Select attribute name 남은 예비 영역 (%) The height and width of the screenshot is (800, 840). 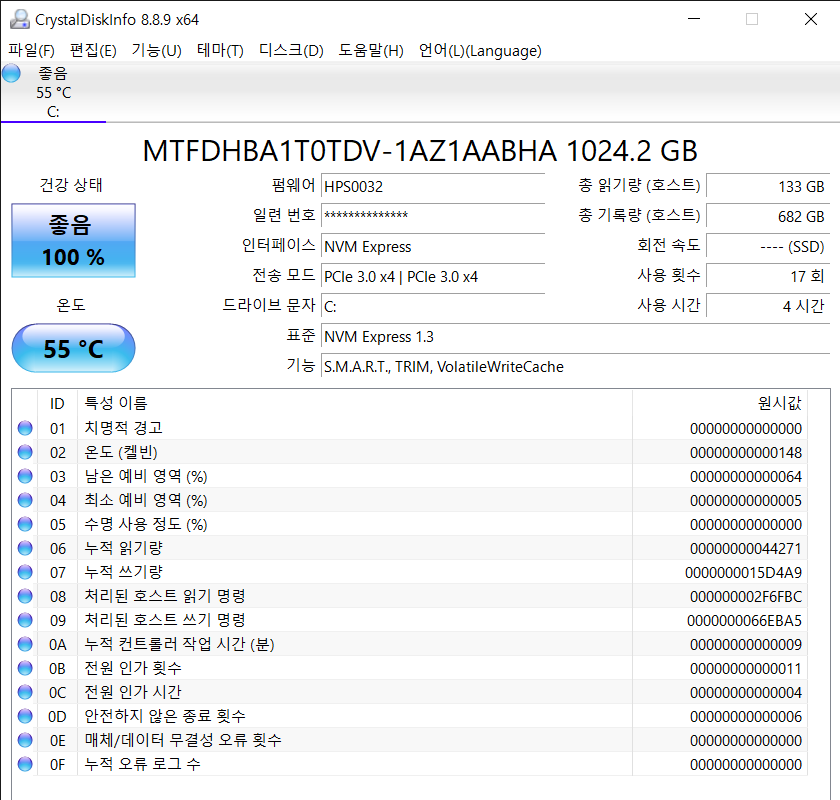point(146,476)
